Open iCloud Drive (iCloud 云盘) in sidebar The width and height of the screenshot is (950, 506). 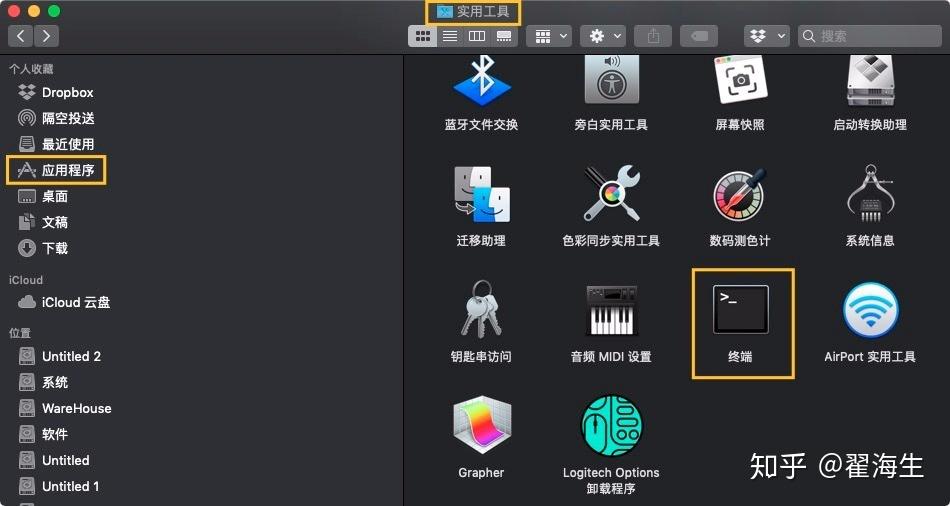point(64,302)
